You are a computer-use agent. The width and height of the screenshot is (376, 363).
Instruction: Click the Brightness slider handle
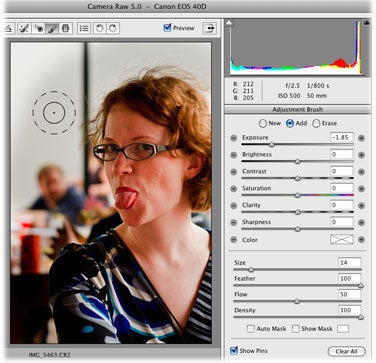[298, 162]
